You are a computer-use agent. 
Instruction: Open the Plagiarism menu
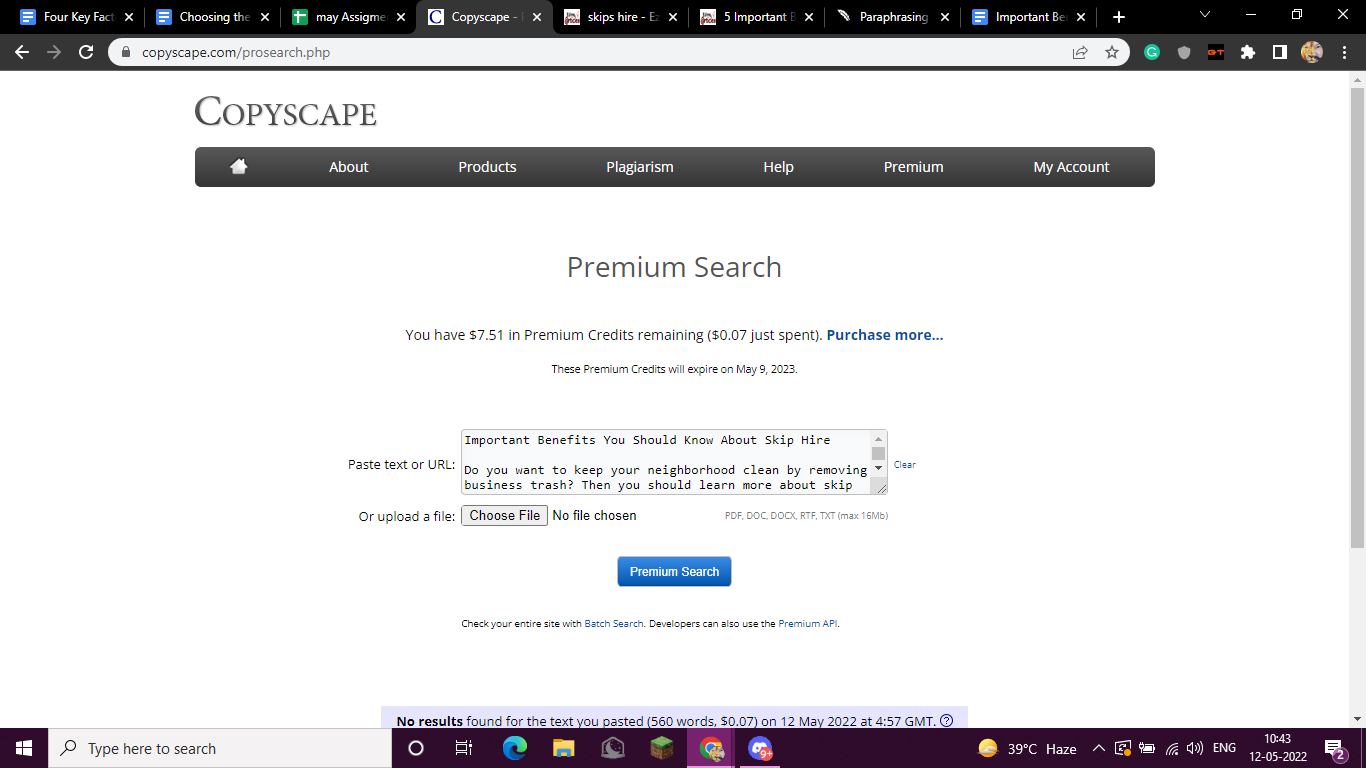[640, 167]
